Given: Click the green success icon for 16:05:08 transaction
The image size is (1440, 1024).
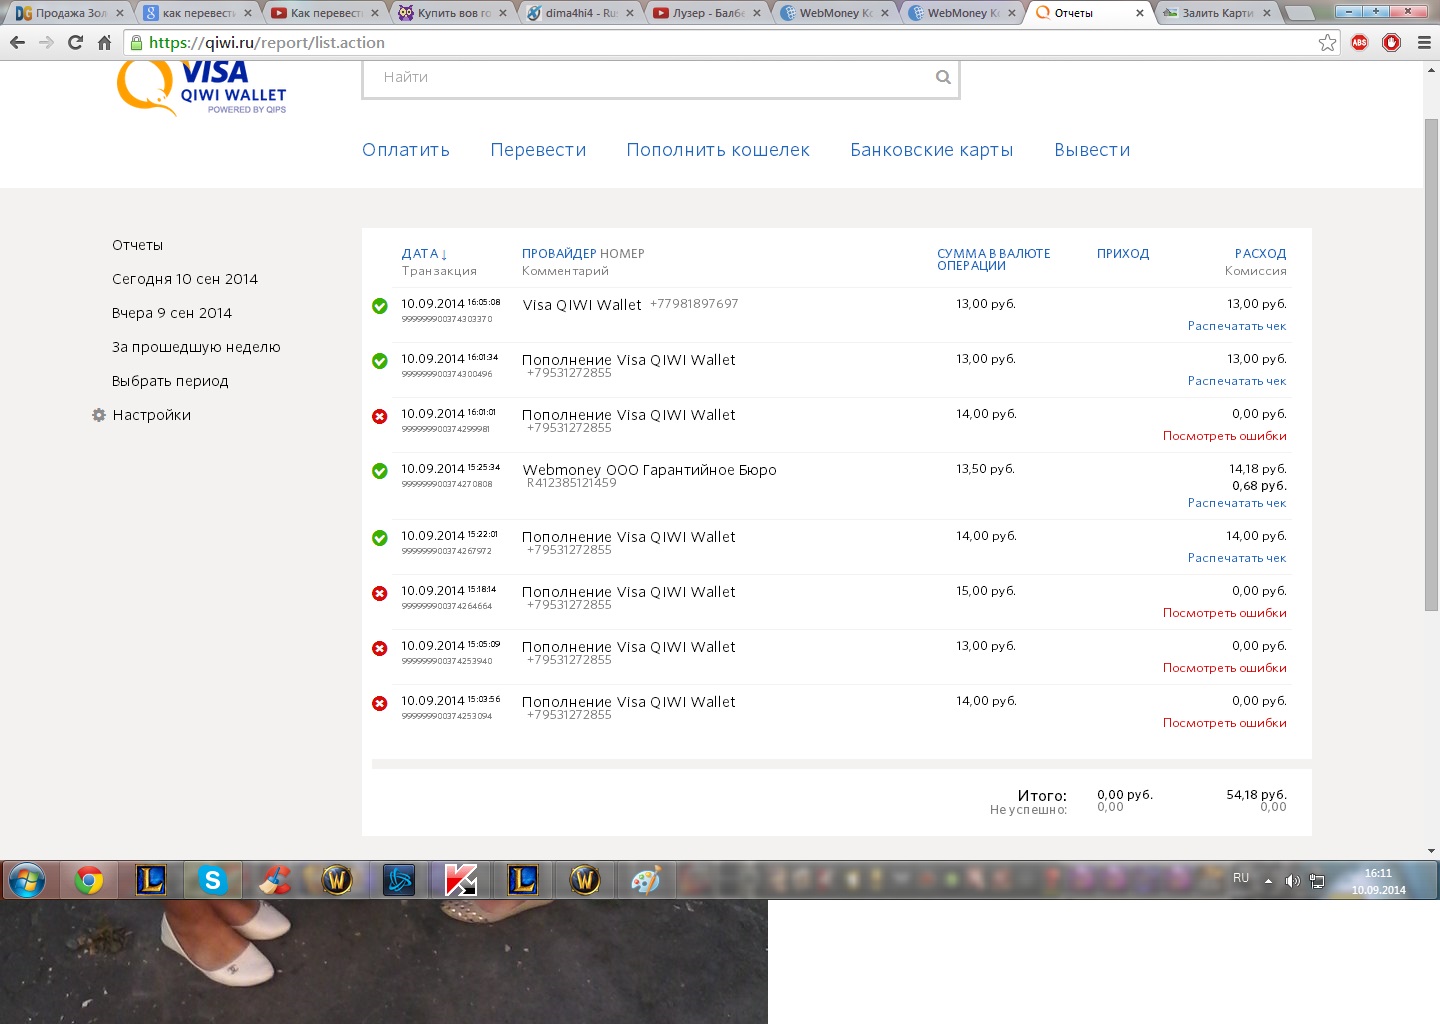Looking at the screenshot, I should click(380, 306).
